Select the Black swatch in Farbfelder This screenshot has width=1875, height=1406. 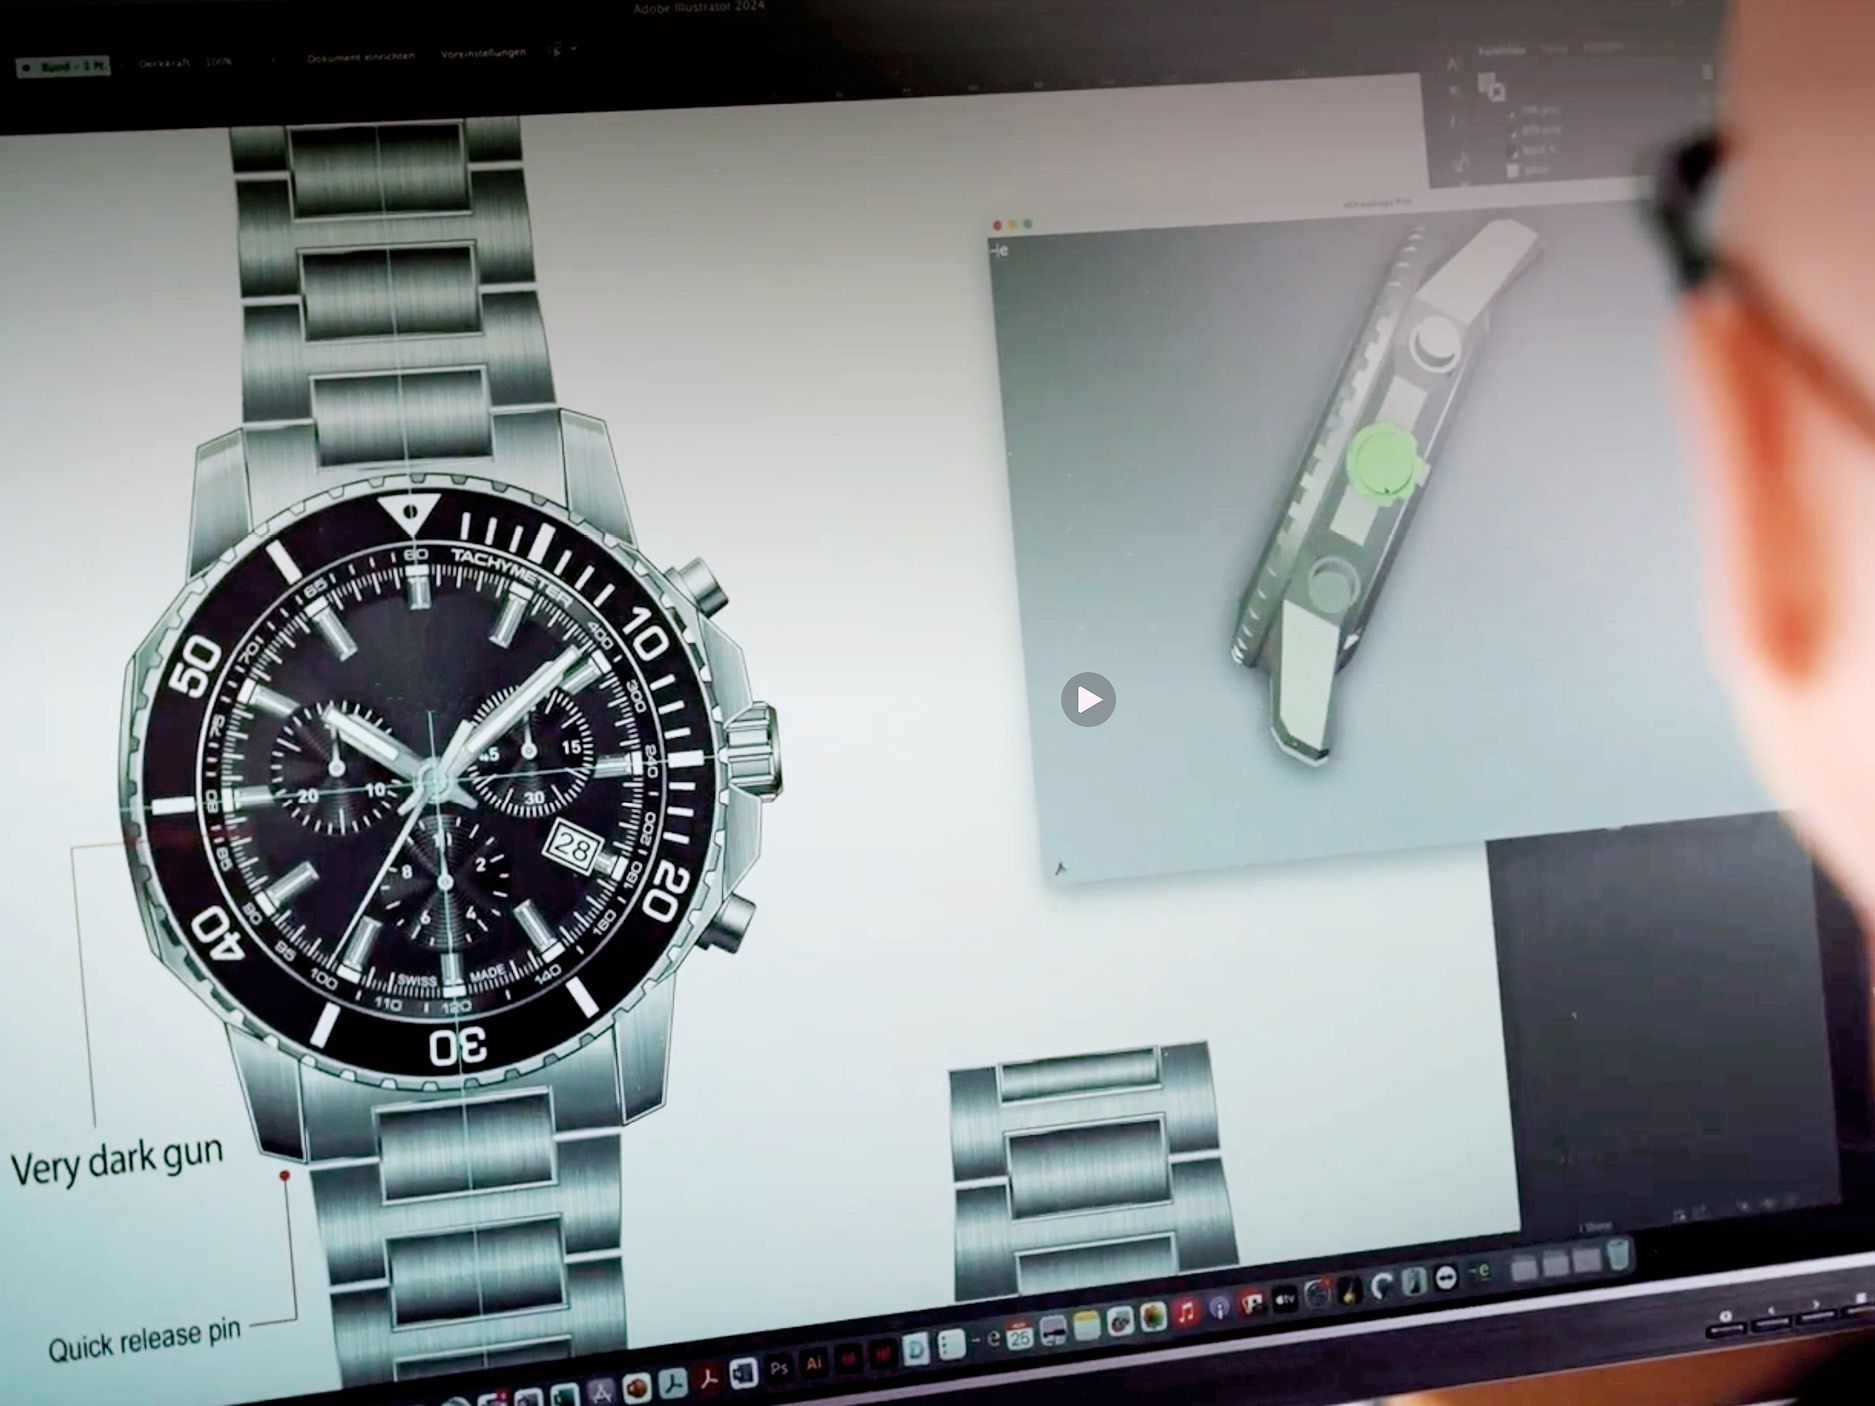tap(1512, 151)
